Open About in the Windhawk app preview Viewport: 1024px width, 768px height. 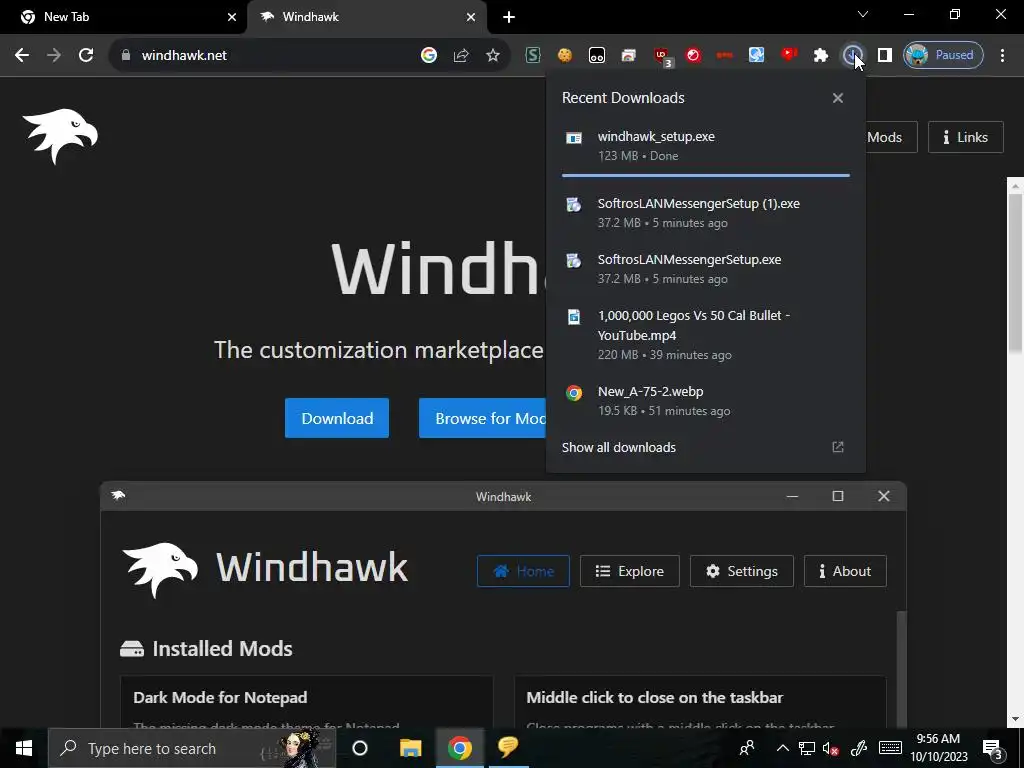[845, 571]
